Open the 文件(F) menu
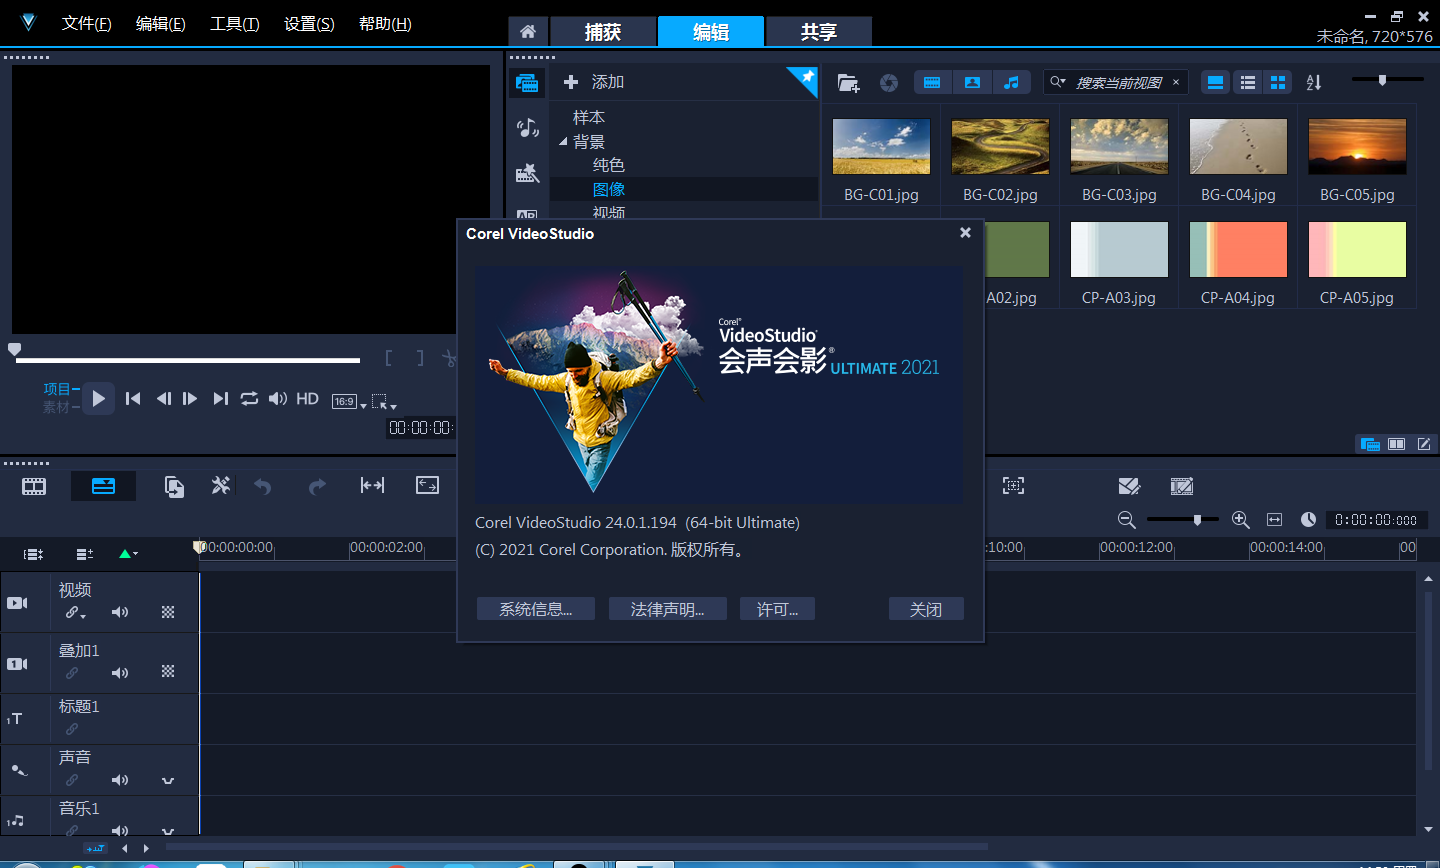Screen dimensions: 1440x868 click(86, 24)
